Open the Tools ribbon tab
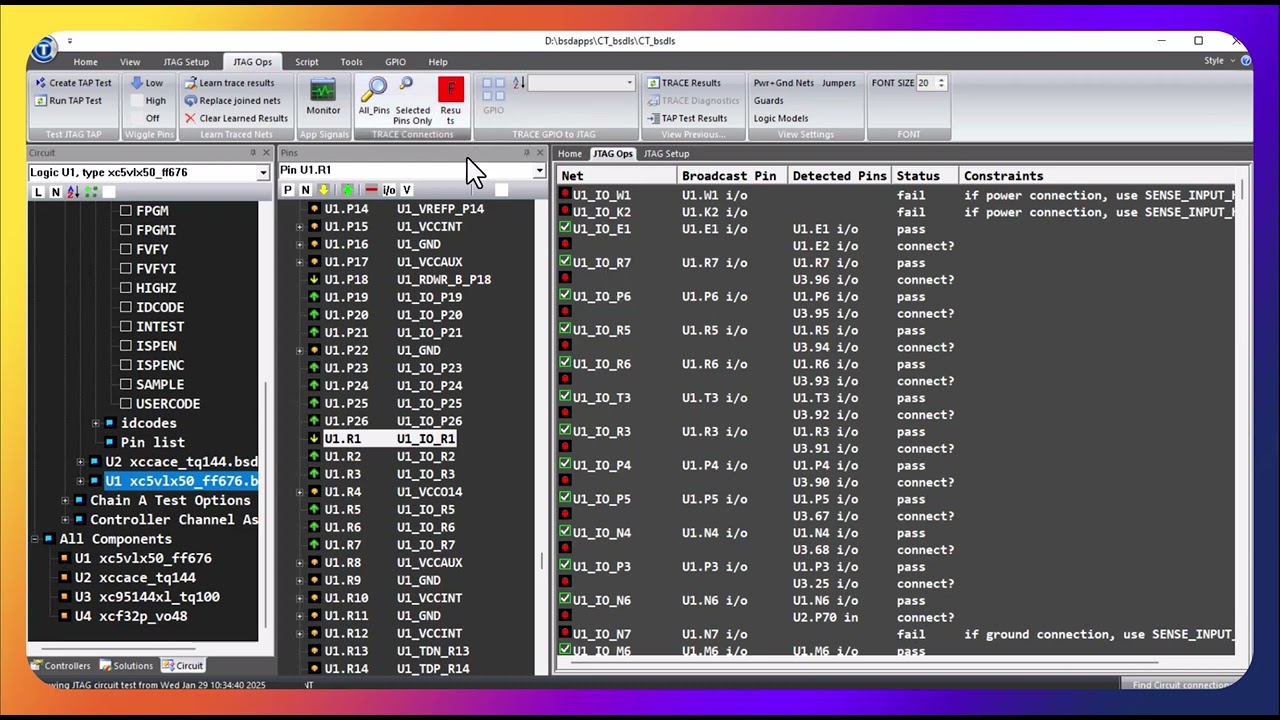The height and width of the screenshot is (720, 1280). pyautogui.click(x=351, y=62)
